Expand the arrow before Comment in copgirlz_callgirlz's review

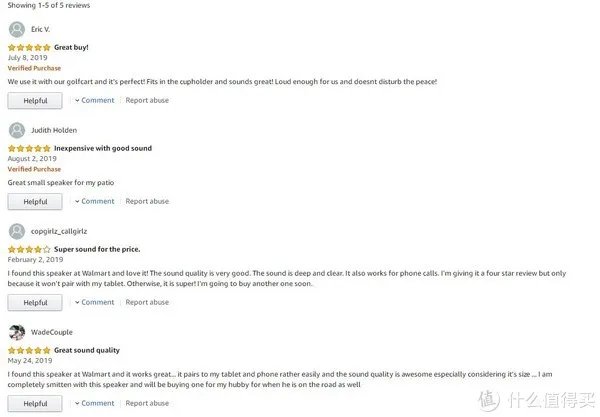[x=76, y=302]
